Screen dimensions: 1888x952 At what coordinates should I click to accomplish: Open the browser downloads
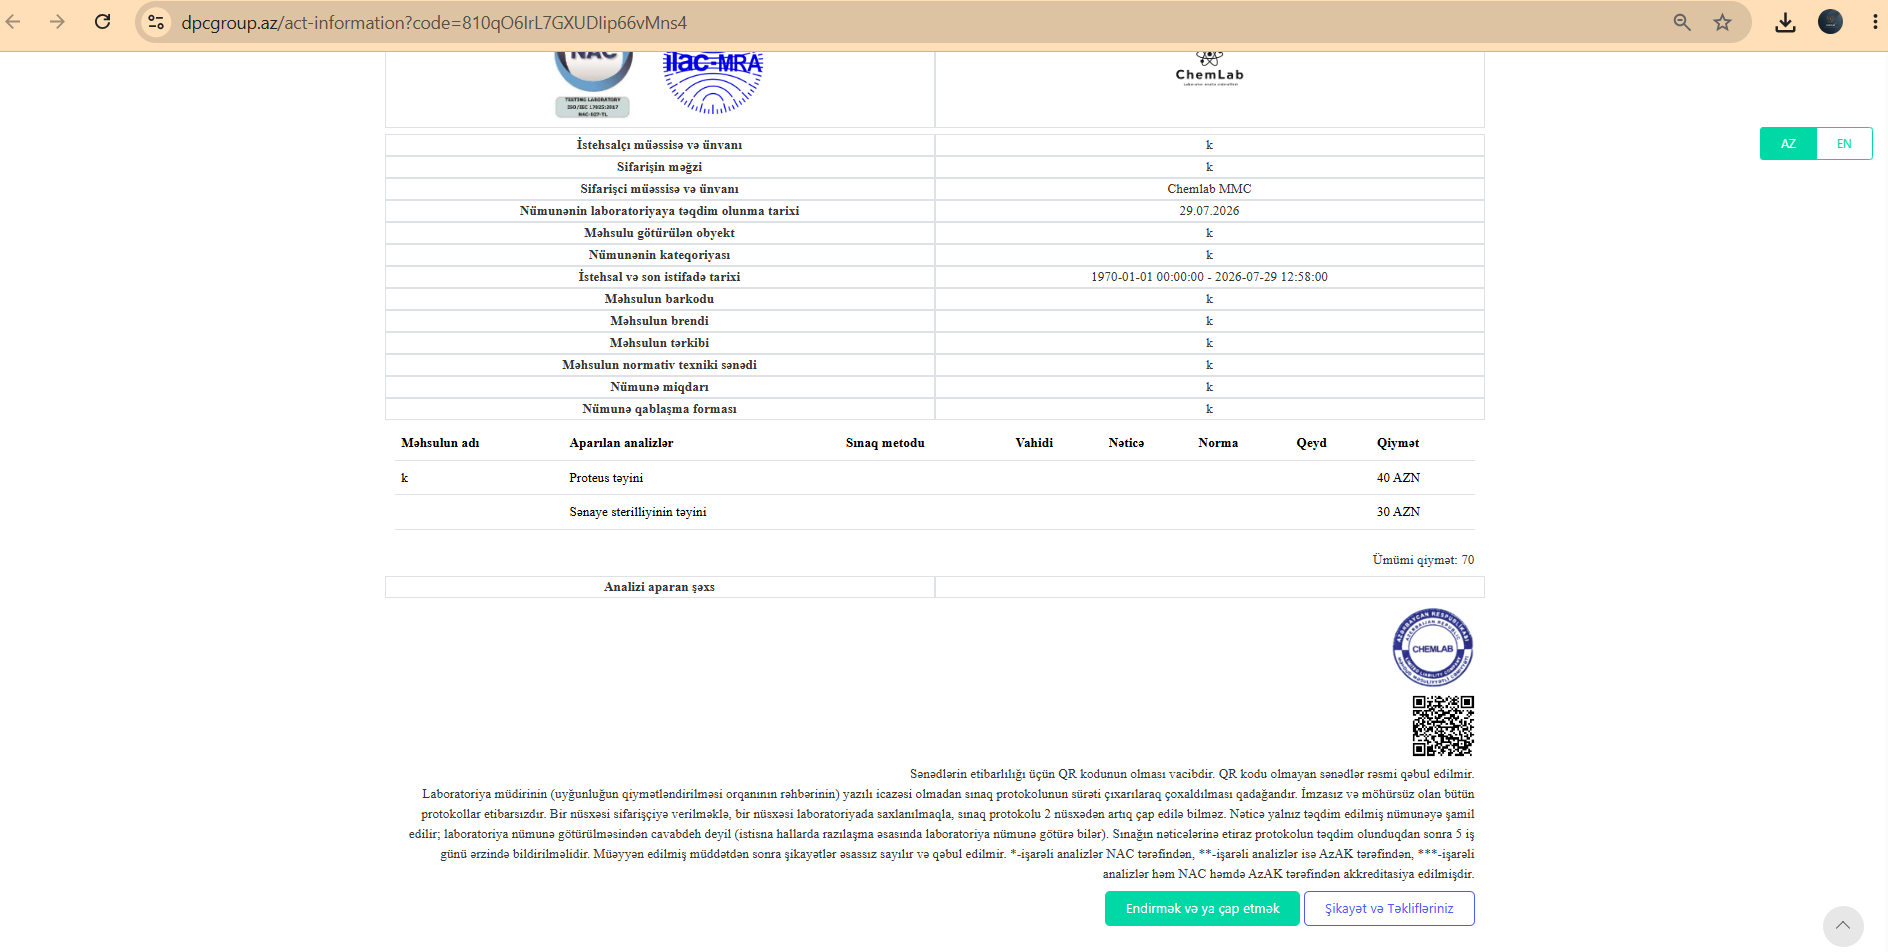click(x=1785, y=22)
